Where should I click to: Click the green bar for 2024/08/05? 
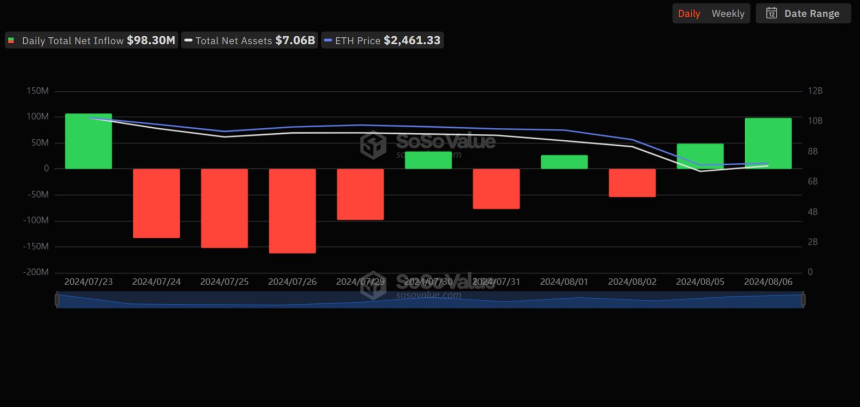700,156
